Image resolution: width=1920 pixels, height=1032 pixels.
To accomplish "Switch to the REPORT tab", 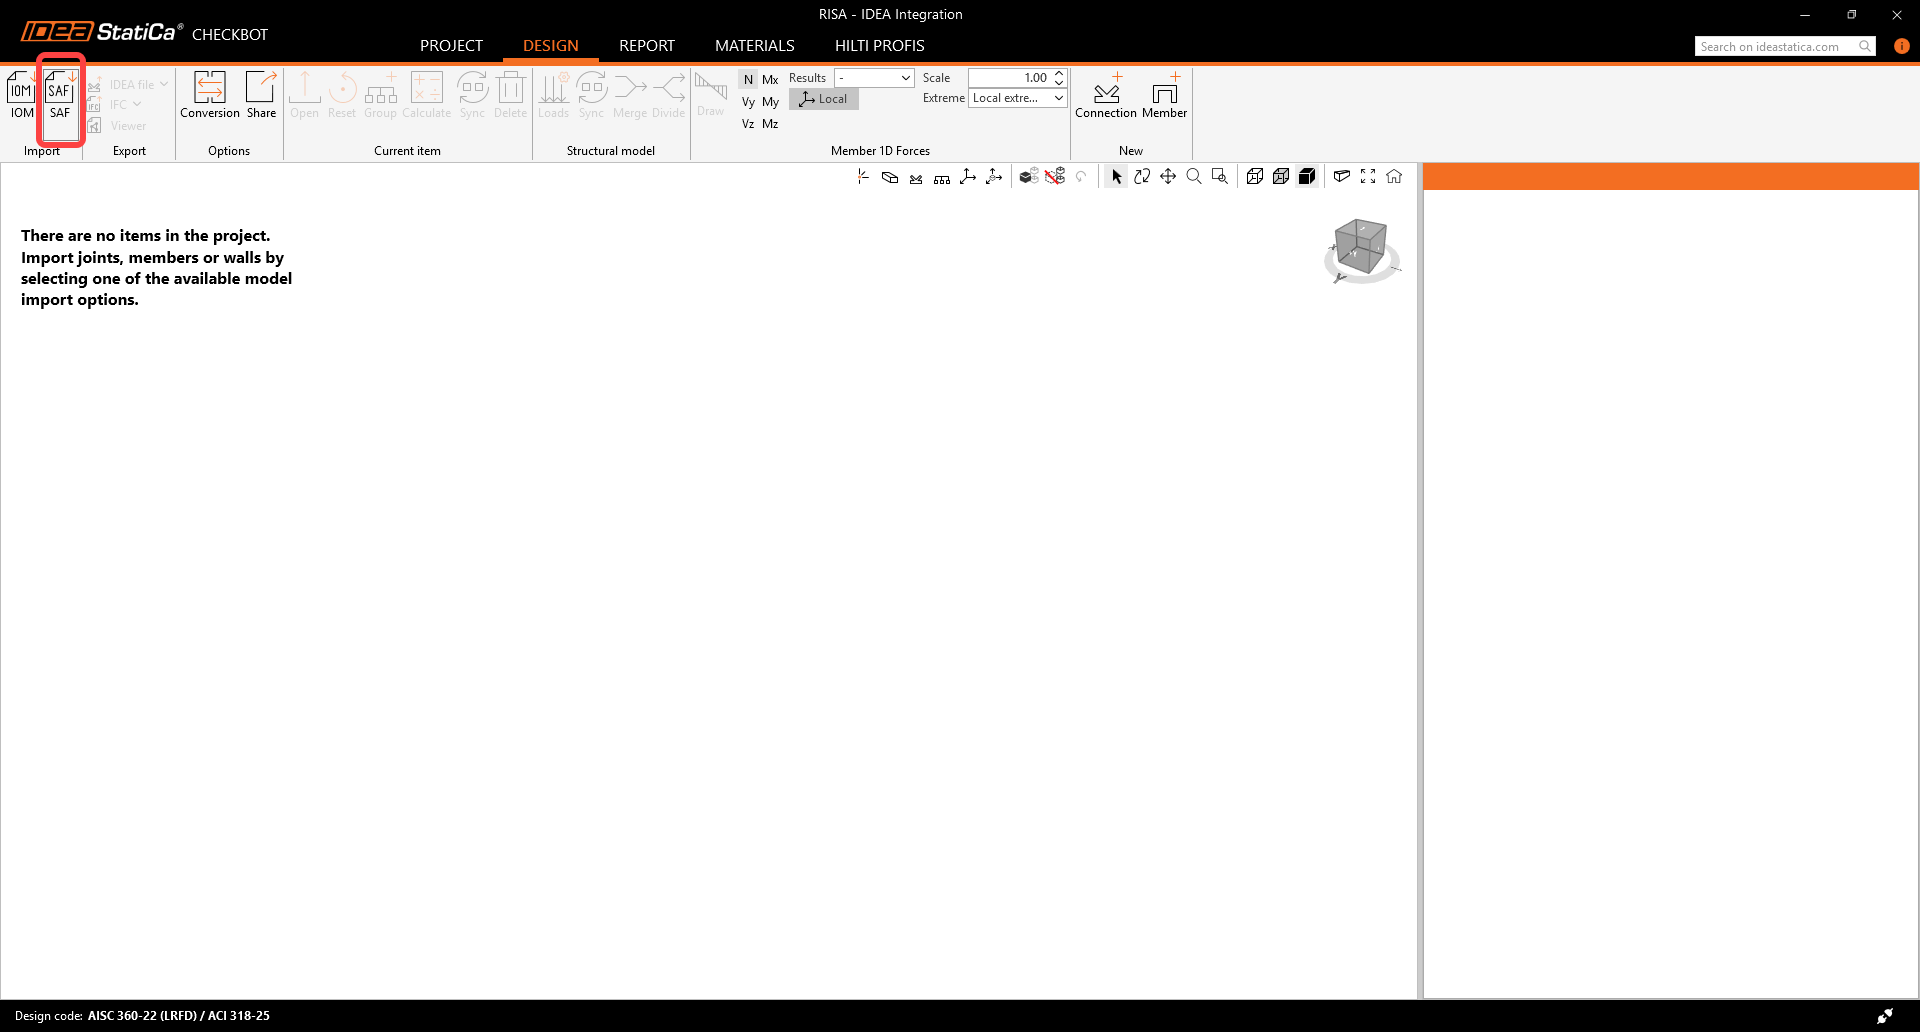I will tap(647, 46).
